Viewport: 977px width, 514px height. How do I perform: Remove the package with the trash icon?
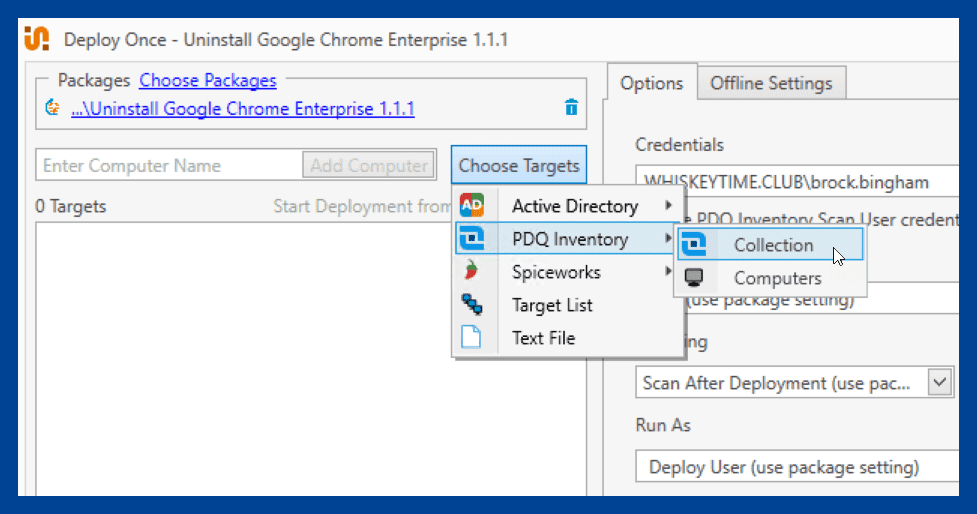[x=571, y=107]
